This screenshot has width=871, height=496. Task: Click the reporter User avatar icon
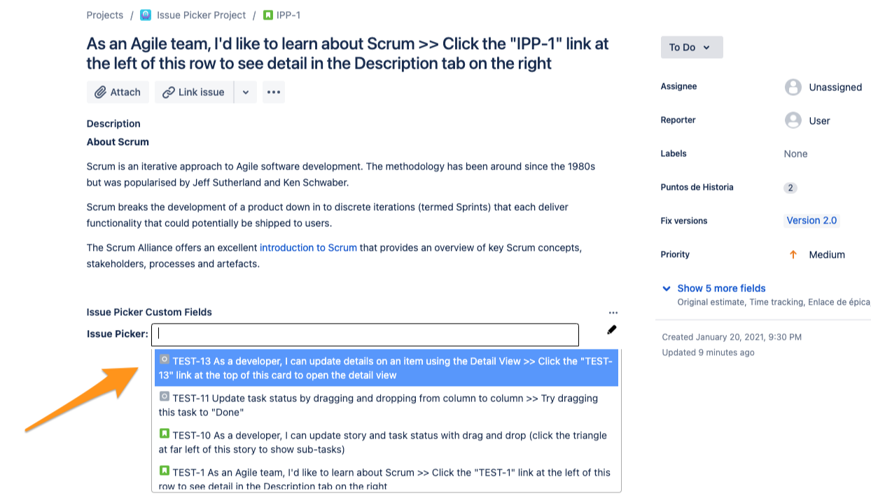click(x=793, y=120)
